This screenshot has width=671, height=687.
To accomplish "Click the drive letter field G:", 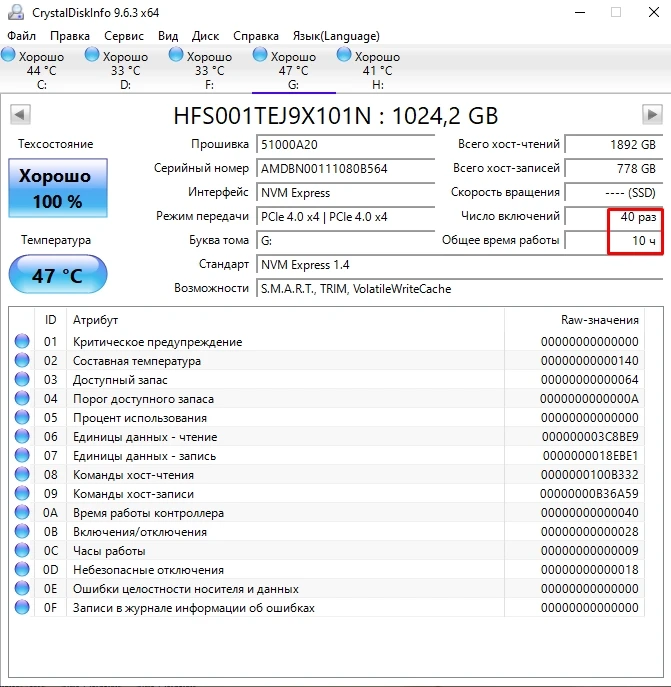I will point(345,241).
